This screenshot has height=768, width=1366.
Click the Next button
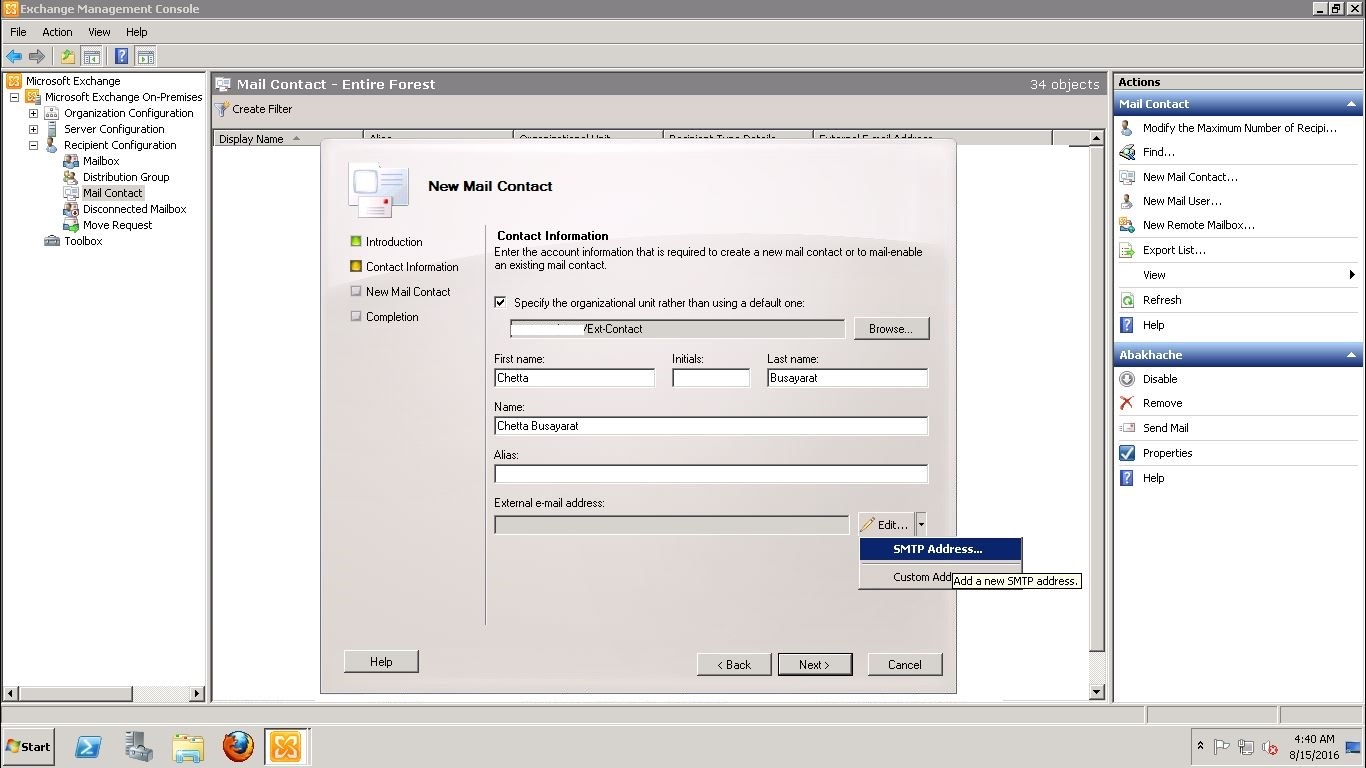(x=815, y=664)
